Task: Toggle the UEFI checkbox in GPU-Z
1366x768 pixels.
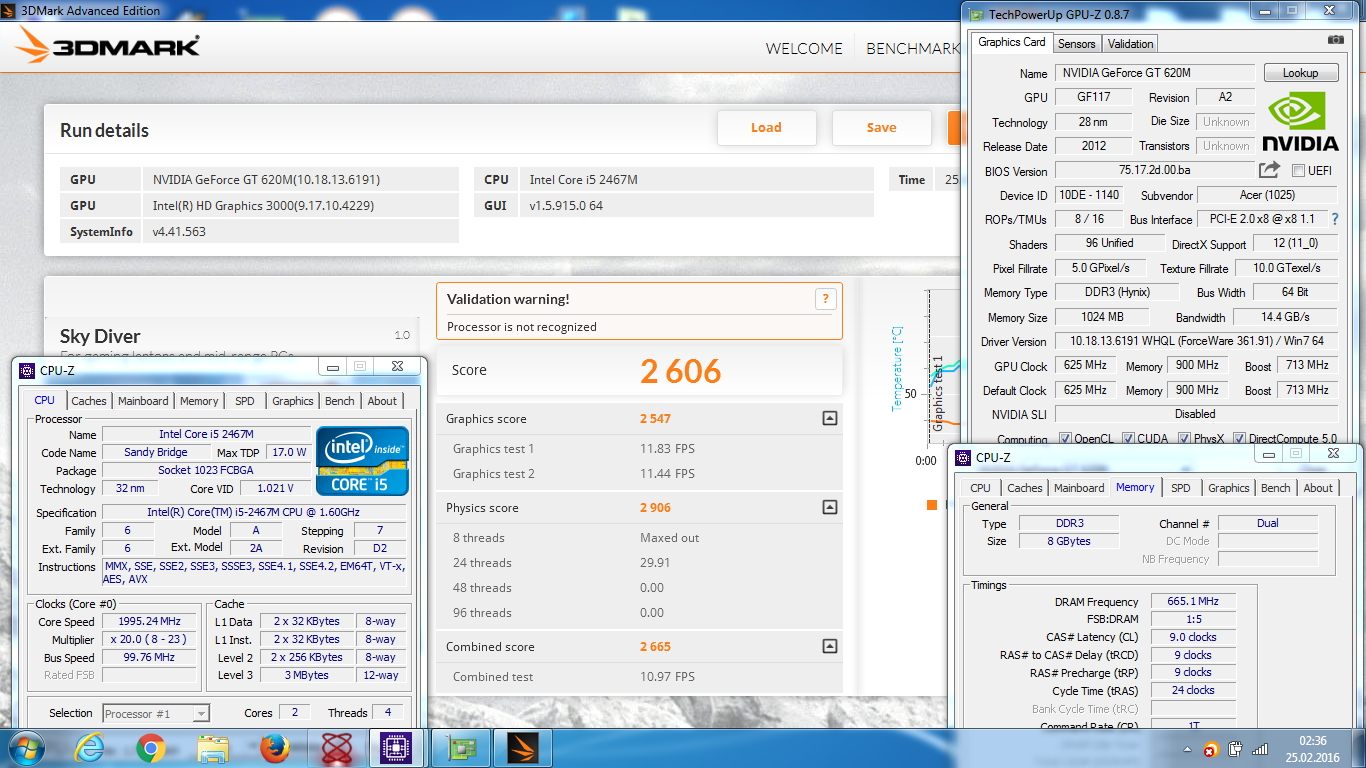Action: (1298, 171)
